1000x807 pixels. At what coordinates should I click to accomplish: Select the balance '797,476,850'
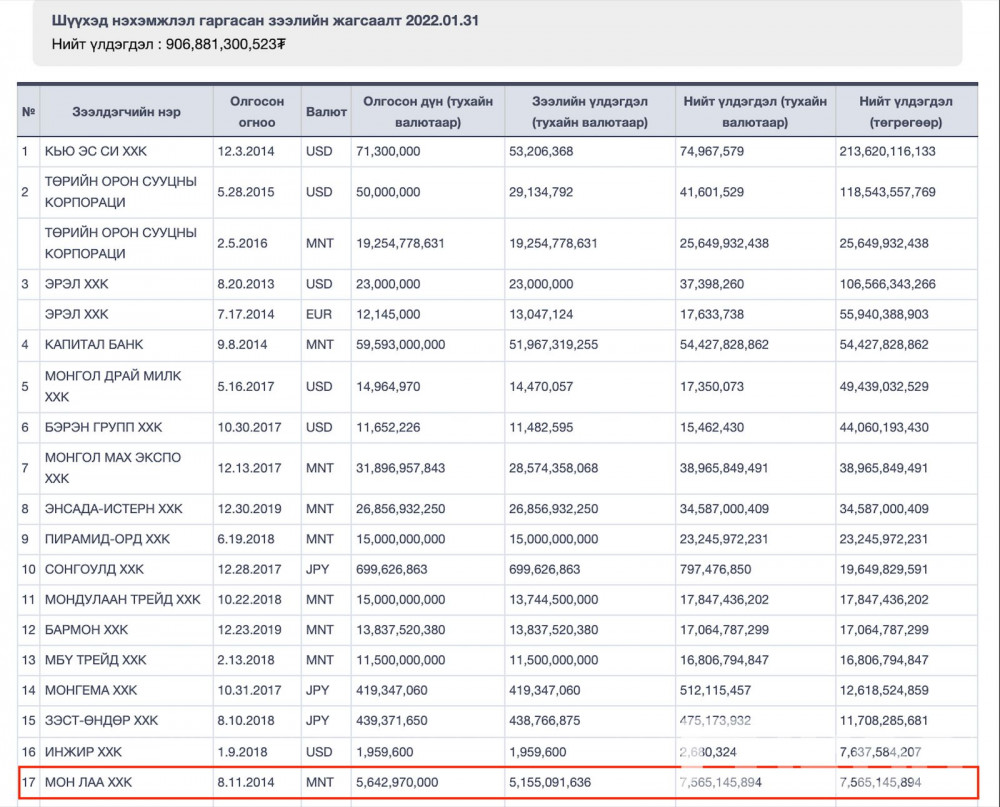pos(716,569)
